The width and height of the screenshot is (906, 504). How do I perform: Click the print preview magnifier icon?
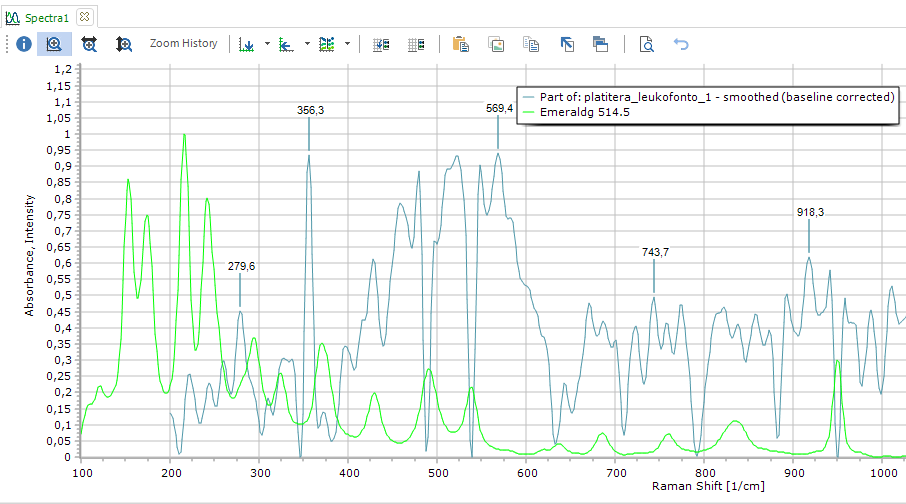coord(647,44)
